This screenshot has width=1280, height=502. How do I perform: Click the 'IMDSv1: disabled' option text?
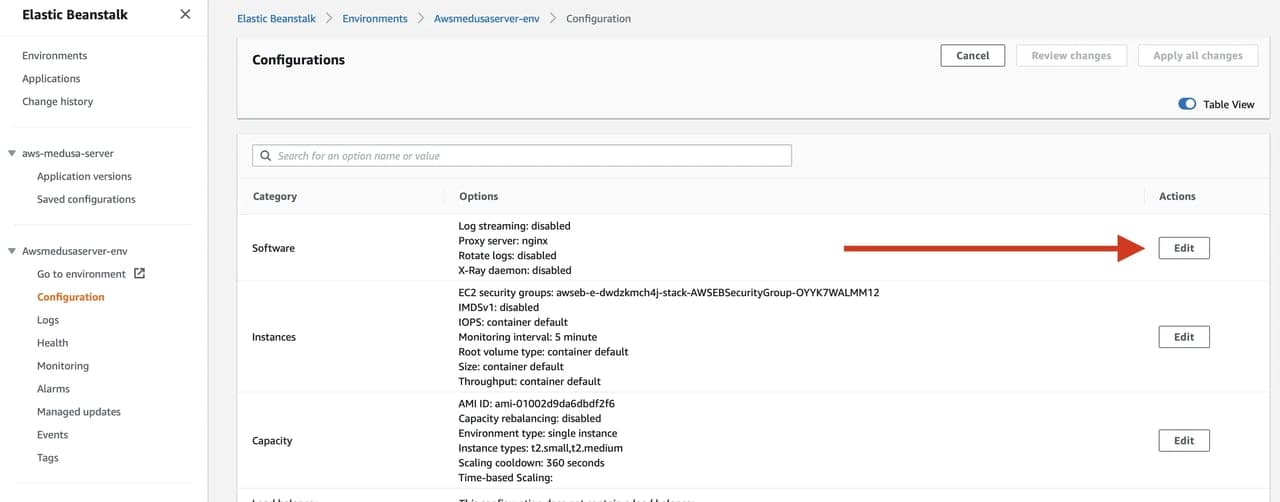pos(499,308)
